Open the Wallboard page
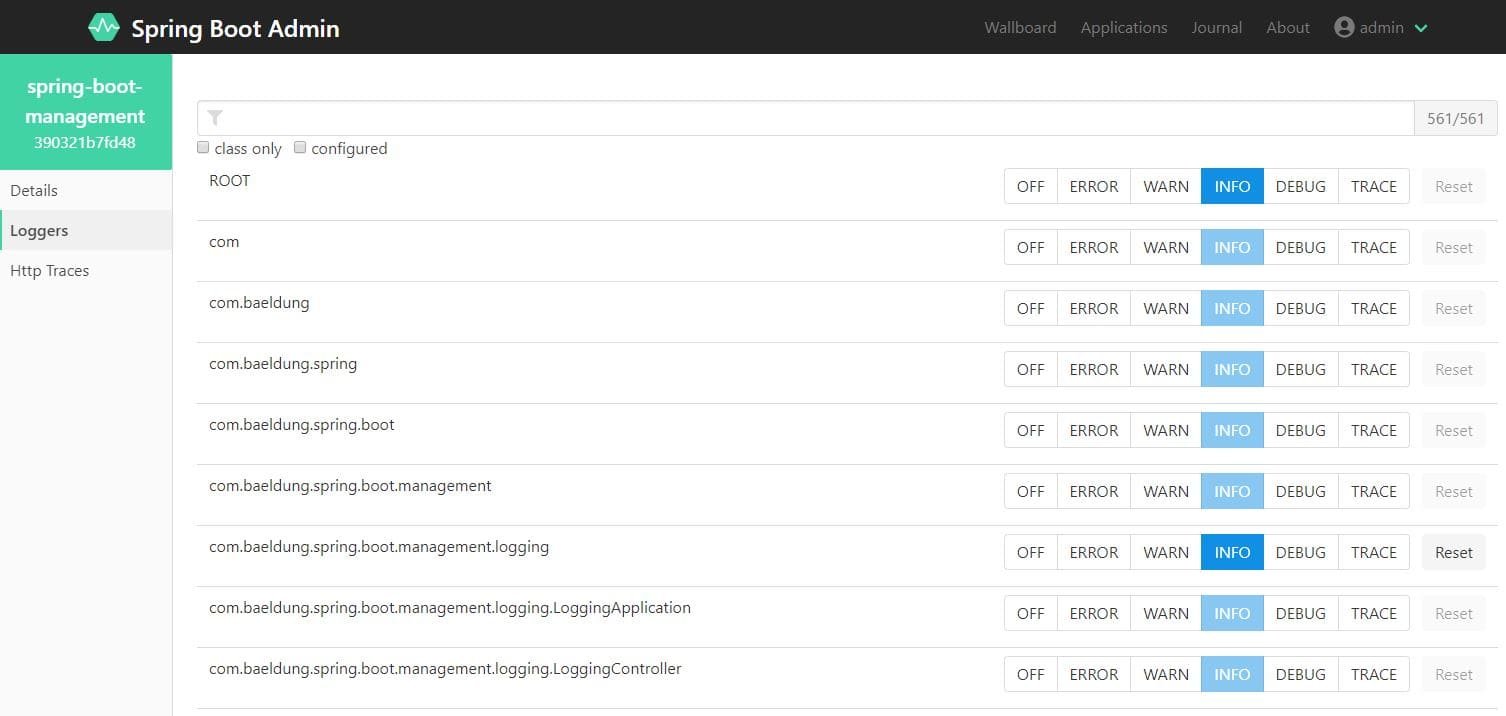 click(x=1020, y=27)
